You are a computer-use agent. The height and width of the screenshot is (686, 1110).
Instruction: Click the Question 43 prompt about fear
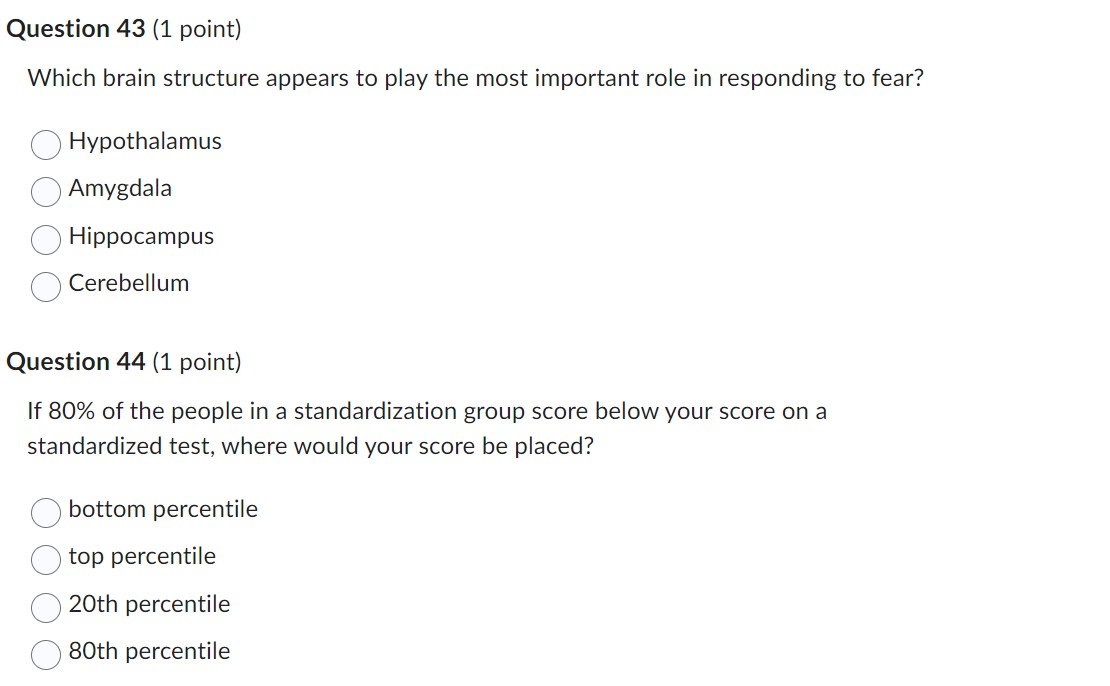point(475,78)
